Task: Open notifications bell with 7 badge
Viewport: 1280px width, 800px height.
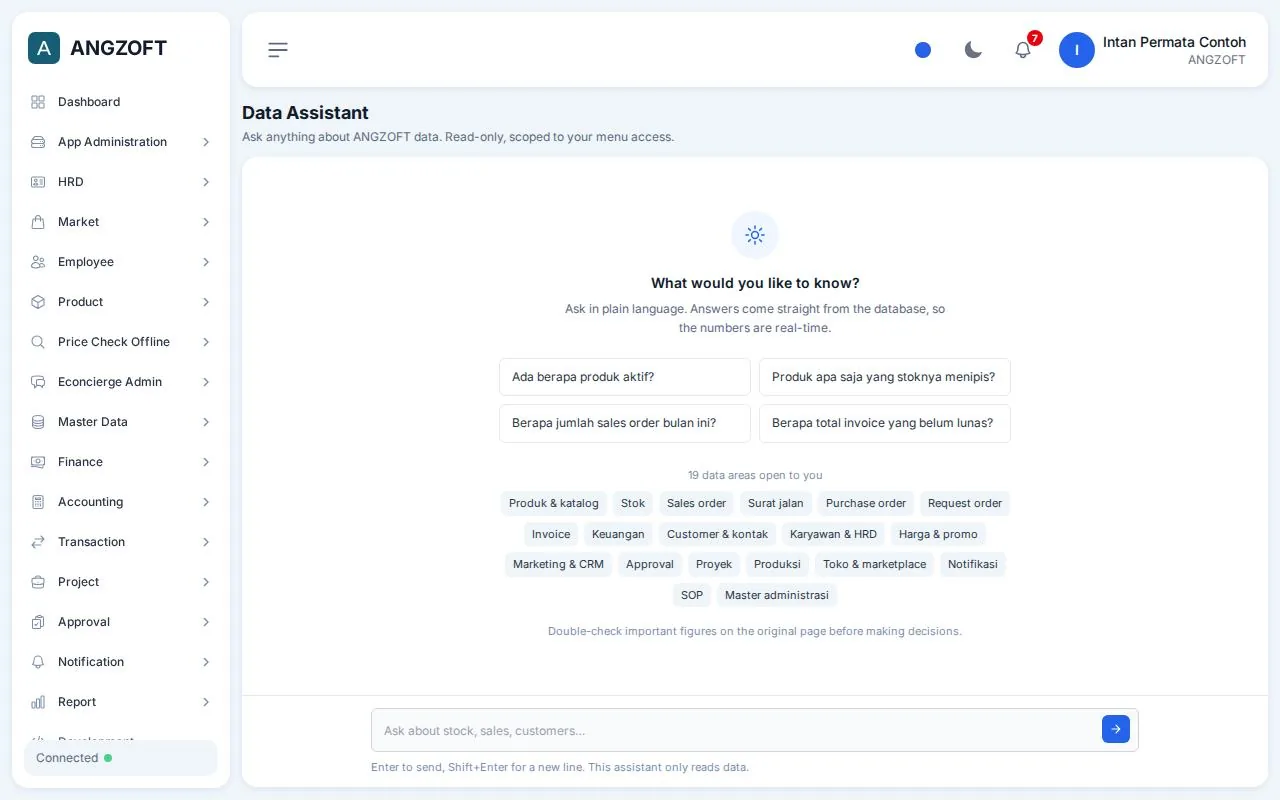Action: coord(1023,50)
